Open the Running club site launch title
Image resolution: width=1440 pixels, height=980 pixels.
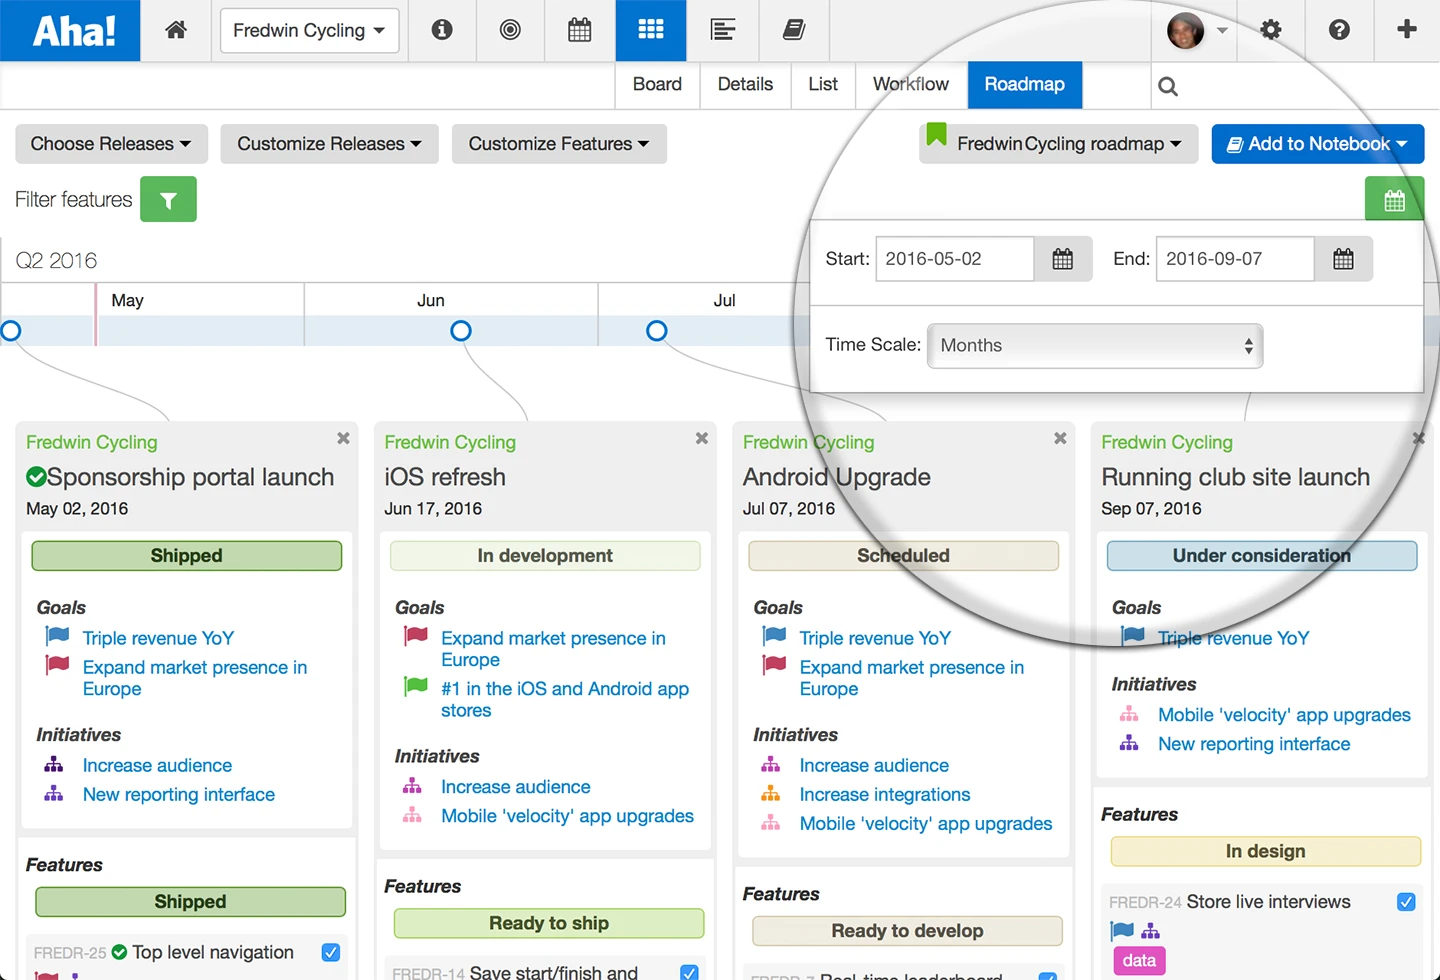(x=1236, y=477)
